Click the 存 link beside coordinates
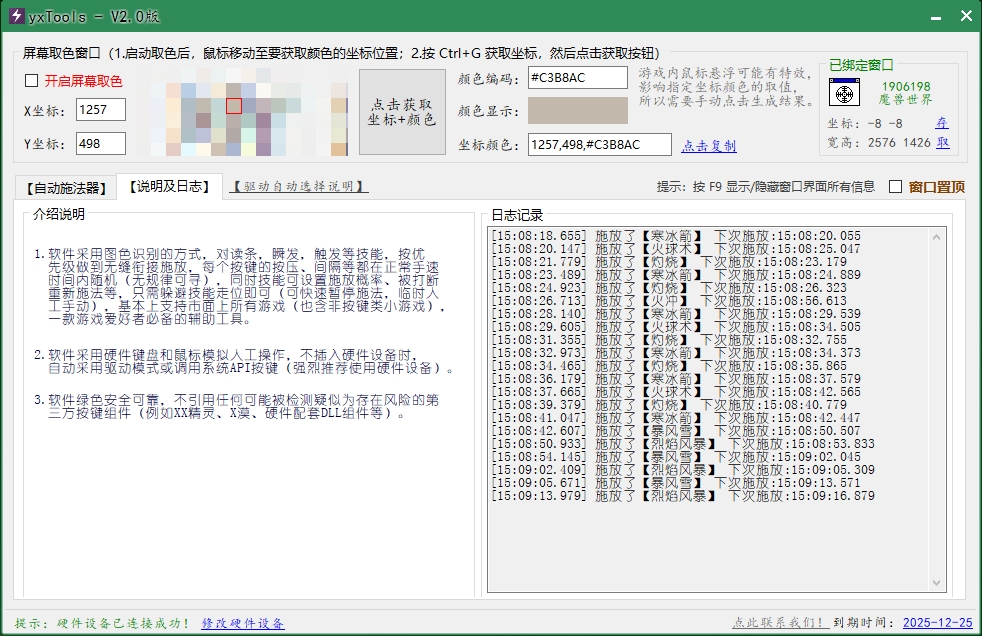 tap(941, 123)
